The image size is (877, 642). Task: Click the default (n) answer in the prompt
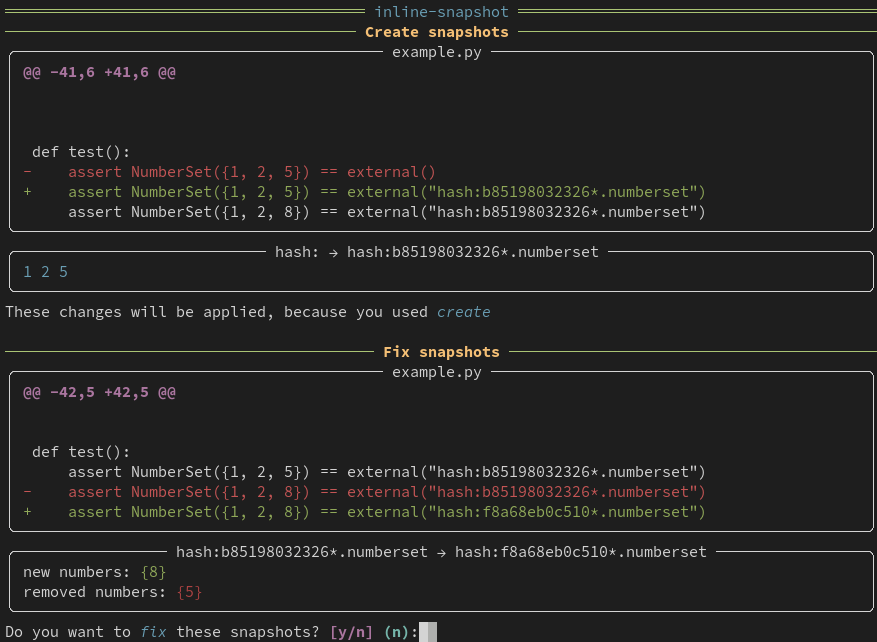tap(396, 632)
